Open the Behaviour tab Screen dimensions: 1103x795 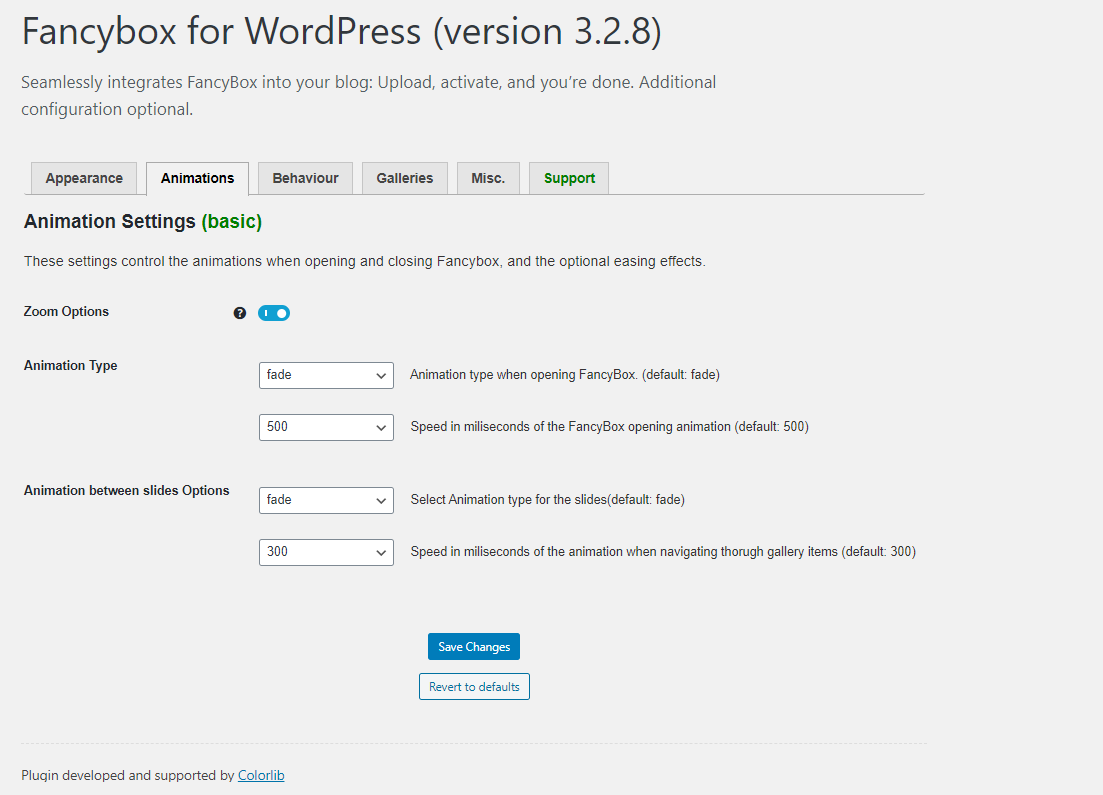[305, 178]
